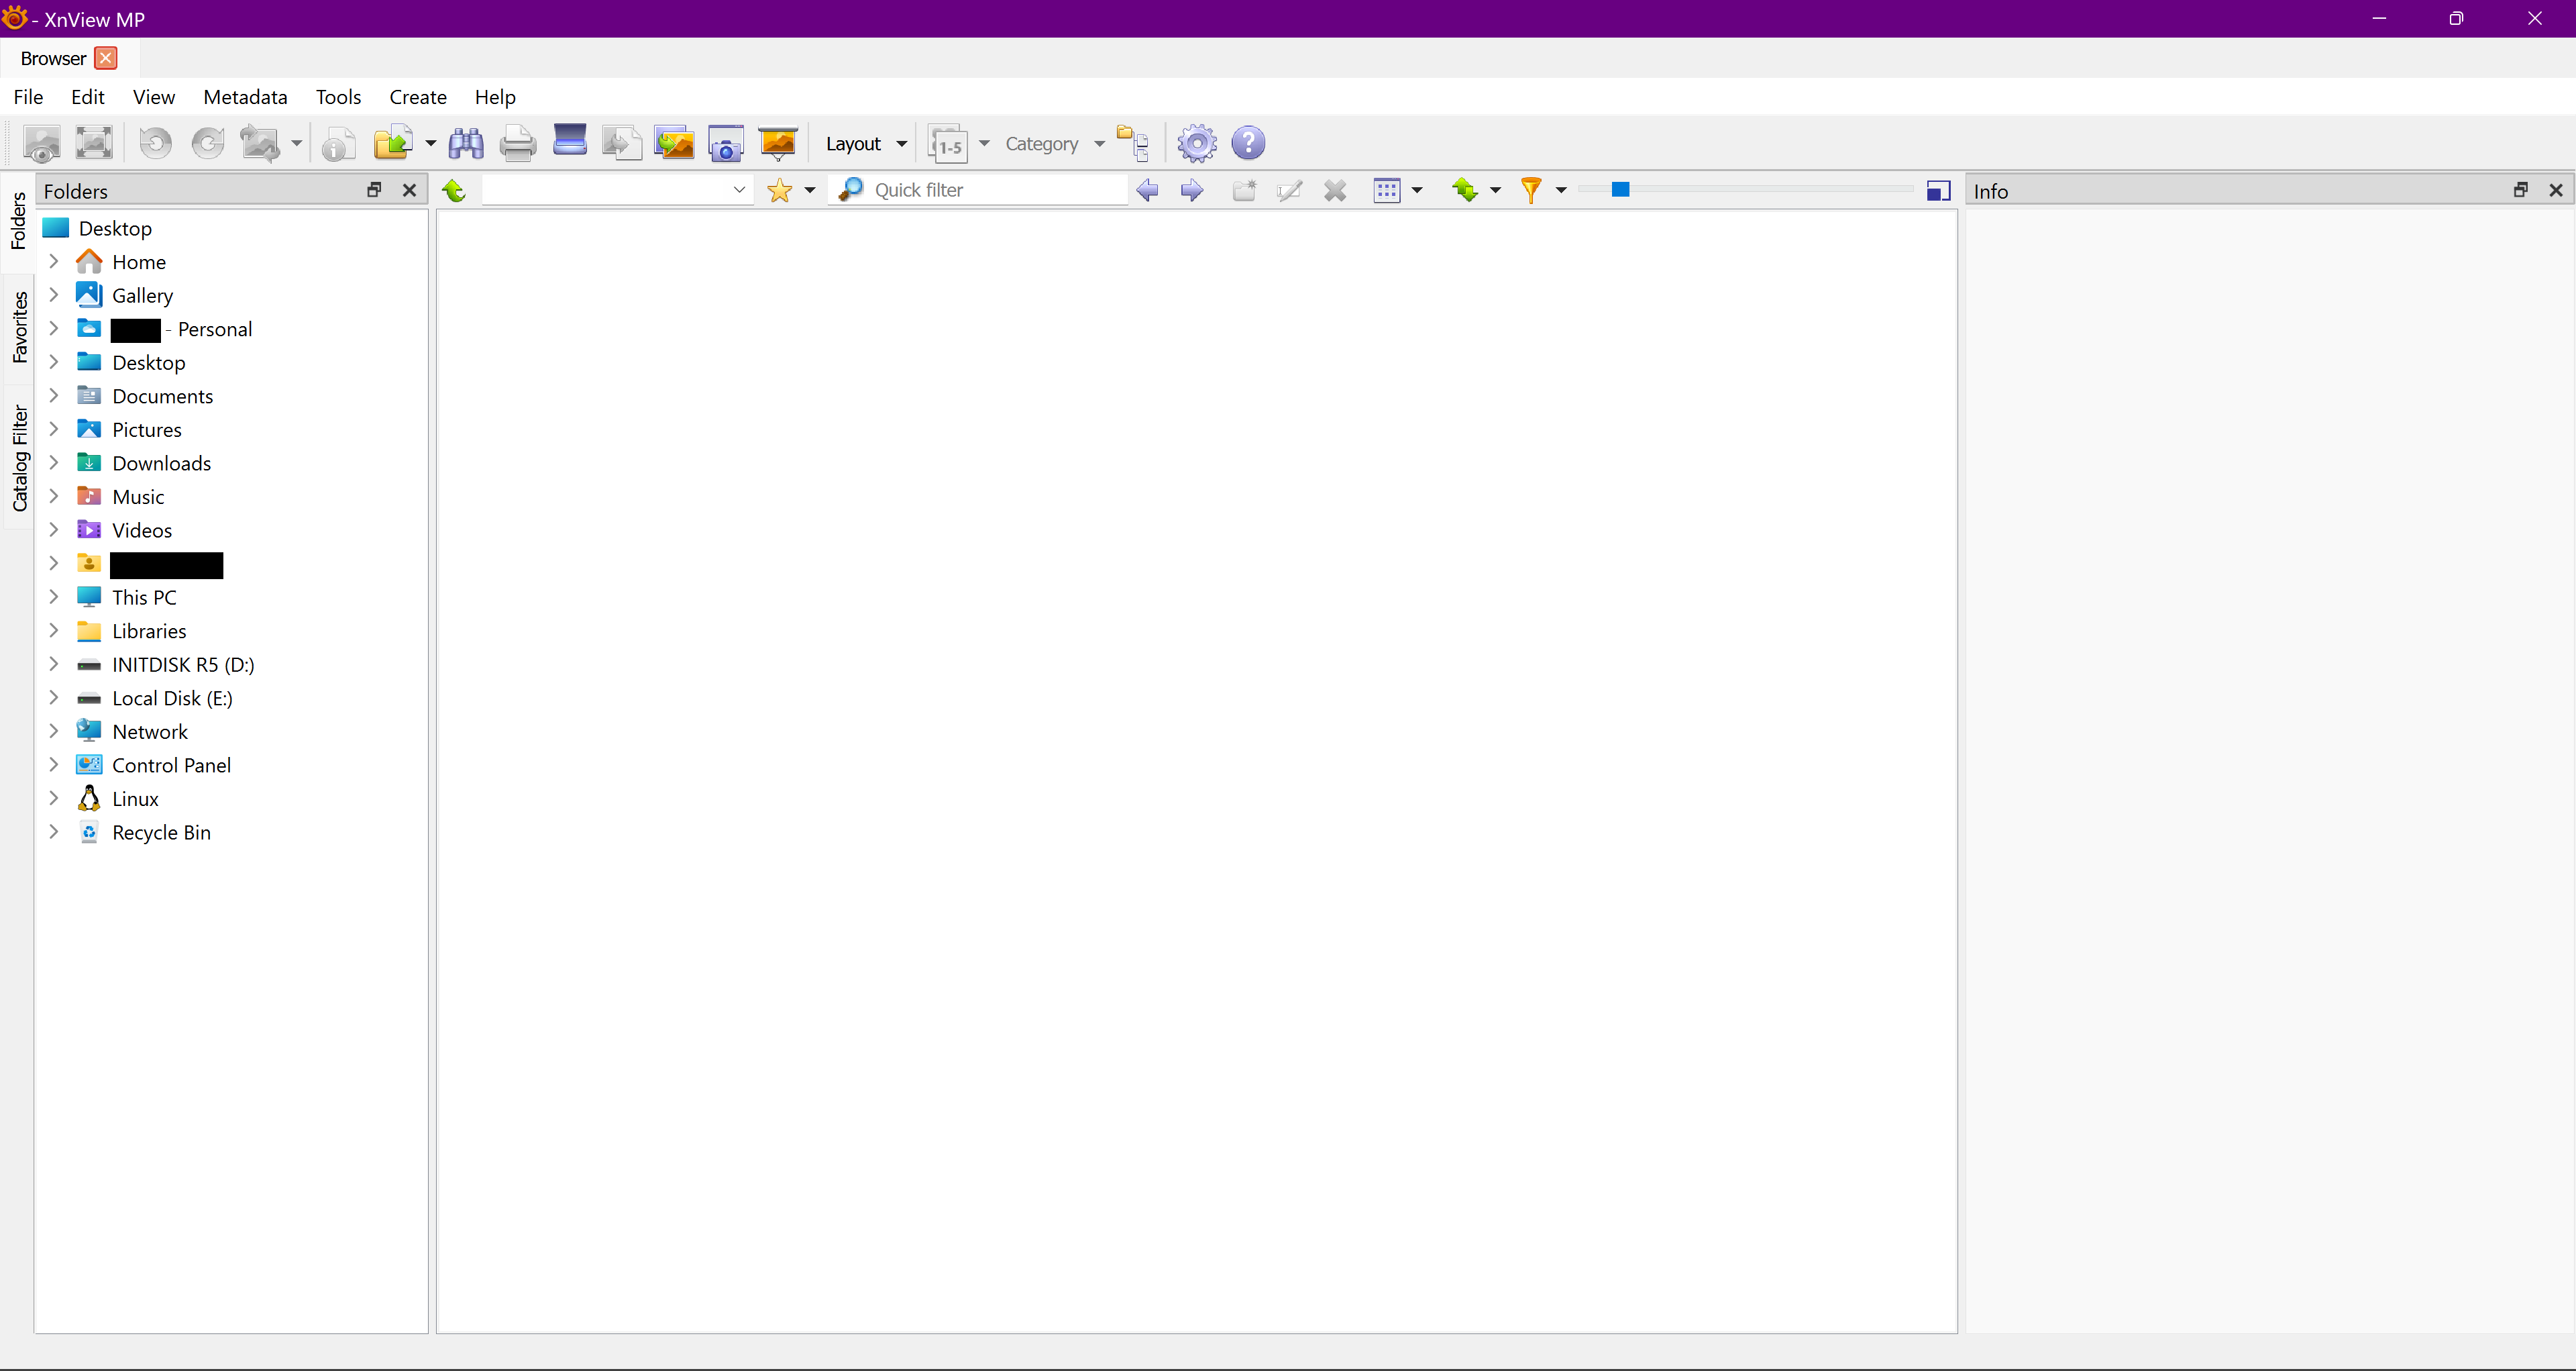Go up one folder level green arrow
Viewport: 2576px width, 1371px height.
pos(454,191)
